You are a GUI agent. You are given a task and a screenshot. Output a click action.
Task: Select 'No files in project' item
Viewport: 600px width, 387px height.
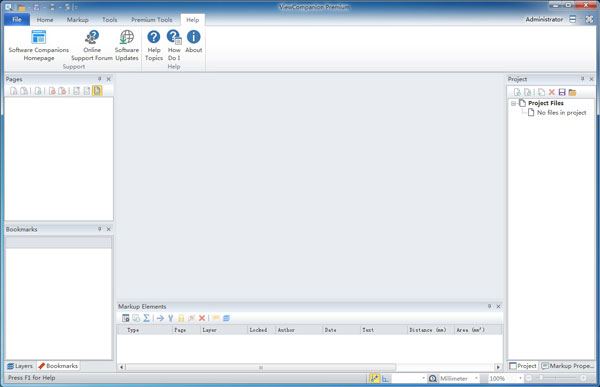[561, 113]
